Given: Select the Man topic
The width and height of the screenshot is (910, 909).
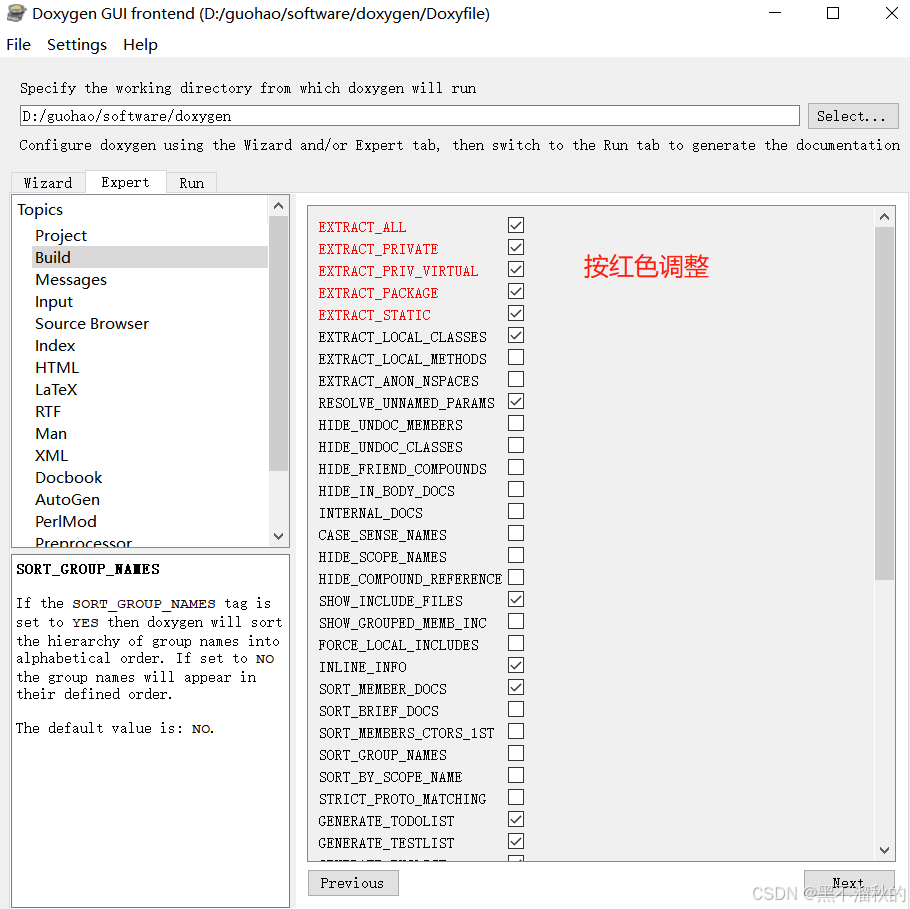Looking at the screenshot, I should point(50,434).
